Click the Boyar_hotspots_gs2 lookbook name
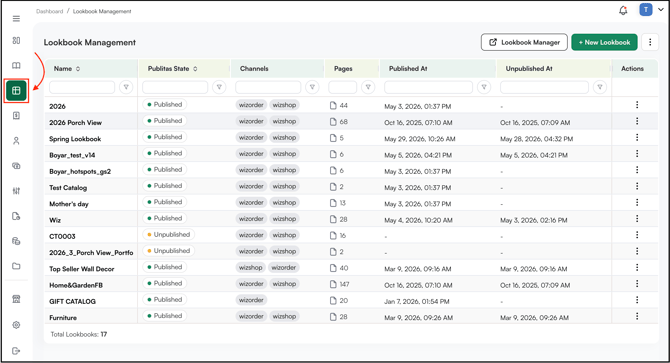This screenshot has width=670, height=363. [x=80, y=172]
